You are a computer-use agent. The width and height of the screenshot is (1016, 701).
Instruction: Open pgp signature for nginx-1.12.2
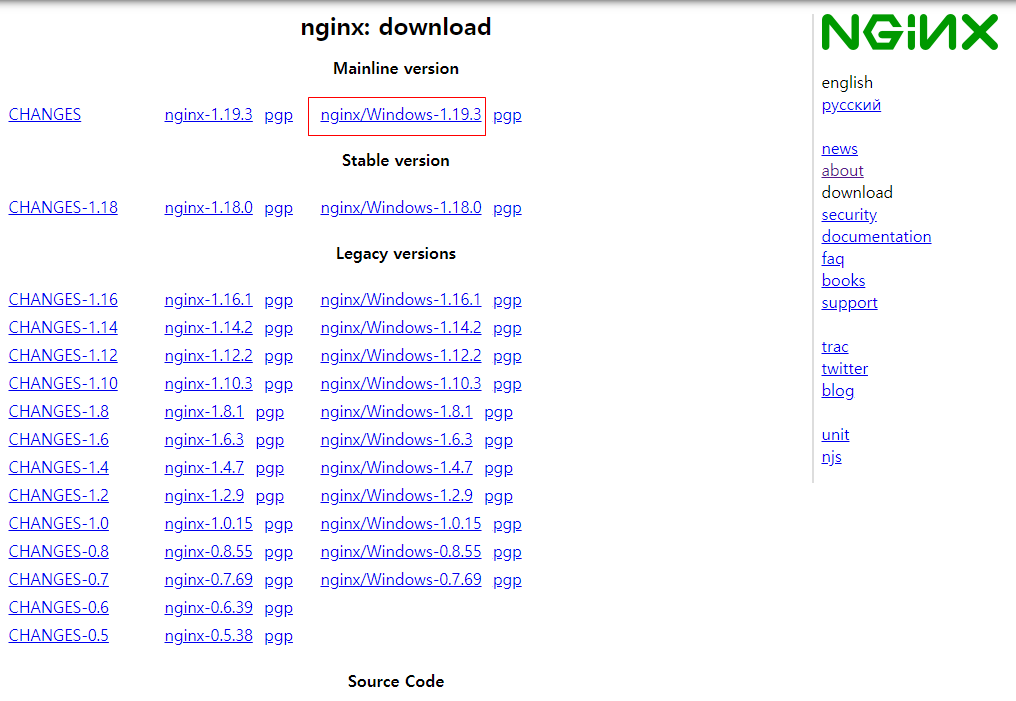click(279, 356)
